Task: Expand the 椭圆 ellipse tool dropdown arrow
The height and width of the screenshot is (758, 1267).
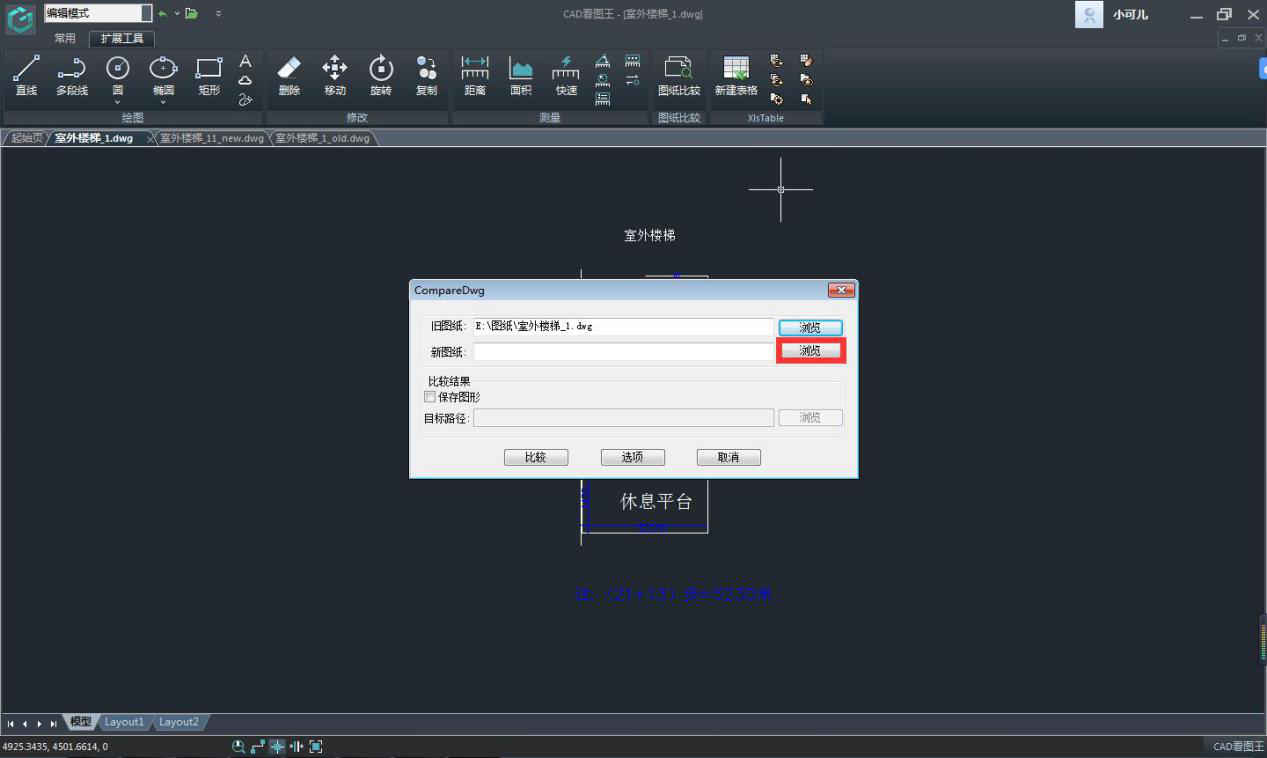Action: 163,102
